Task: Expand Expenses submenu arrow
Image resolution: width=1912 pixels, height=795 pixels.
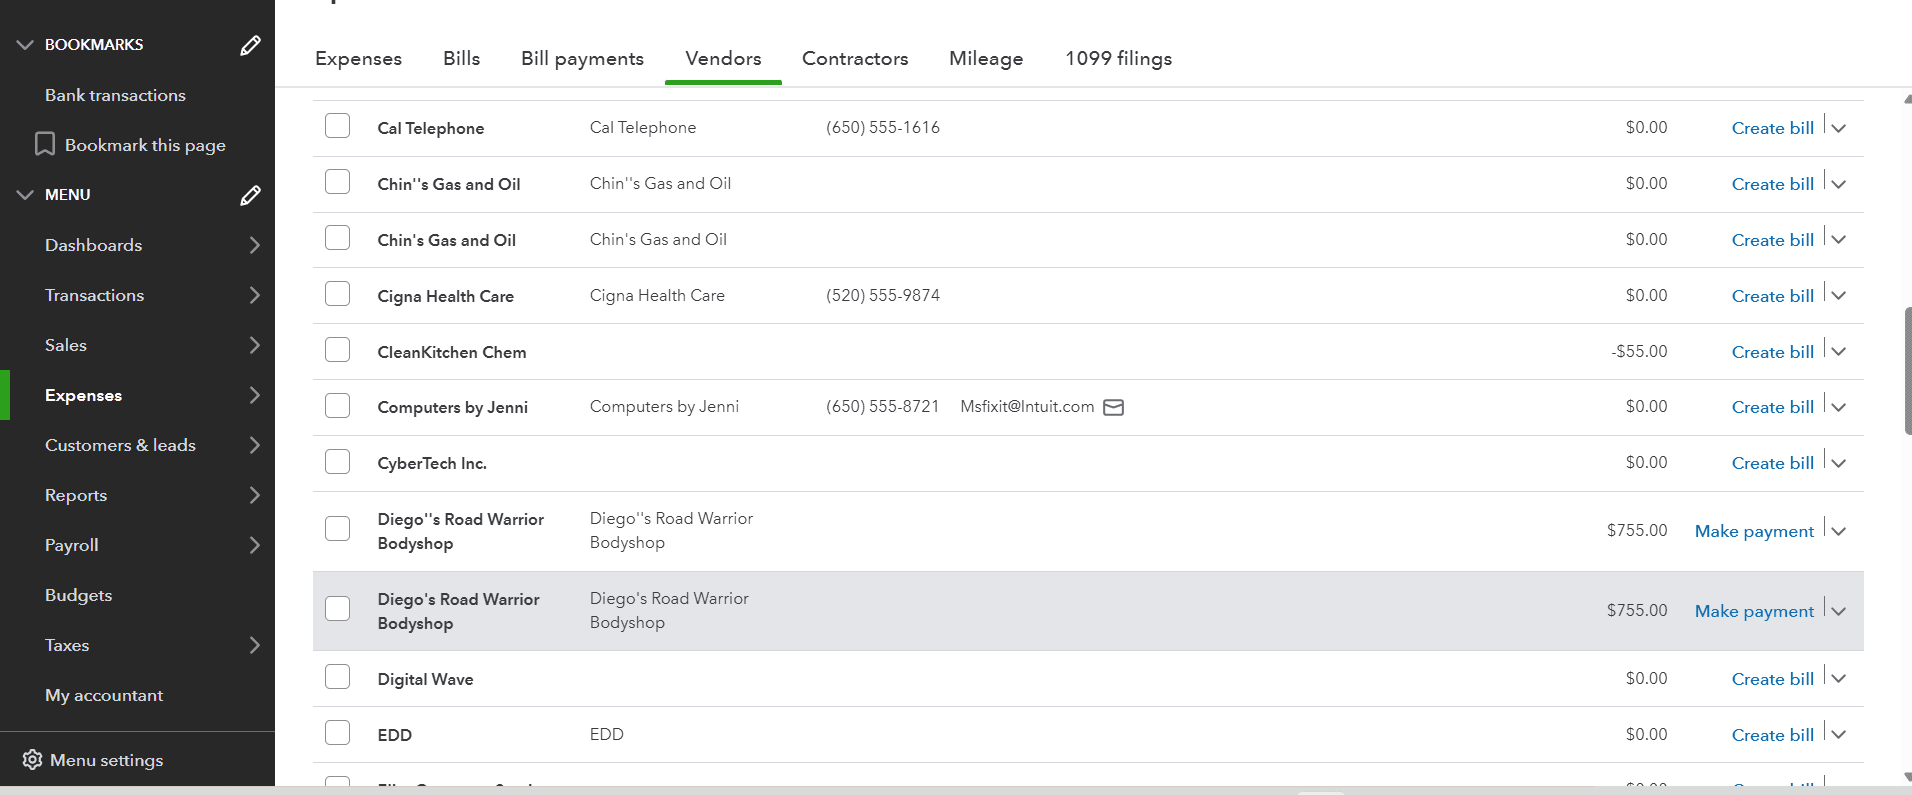Action: pyautogui.click(x=254, y=395)
